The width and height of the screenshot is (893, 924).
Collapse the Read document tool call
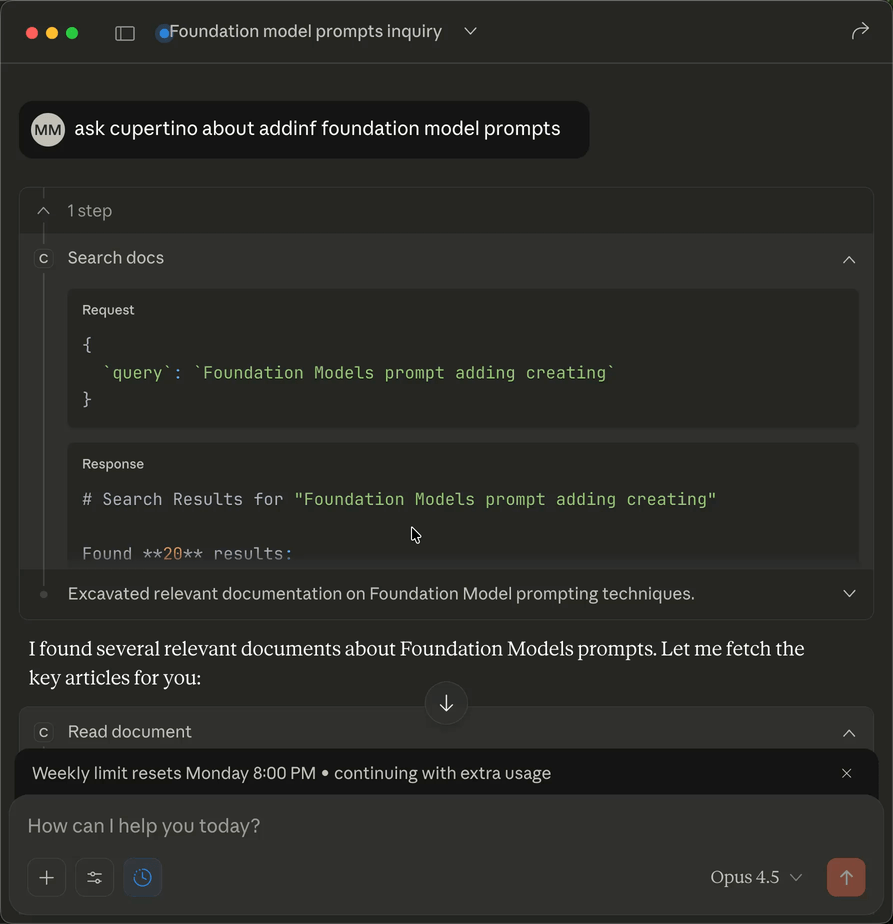coord(849,733)
